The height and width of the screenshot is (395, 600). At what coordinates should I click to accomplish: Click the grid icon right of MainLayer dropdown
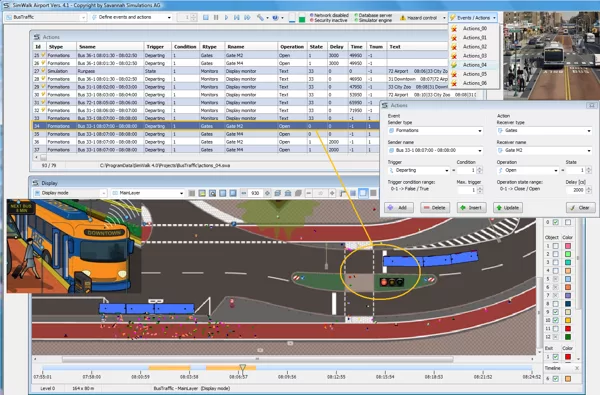pyautogui.click(x=192, y=193)
